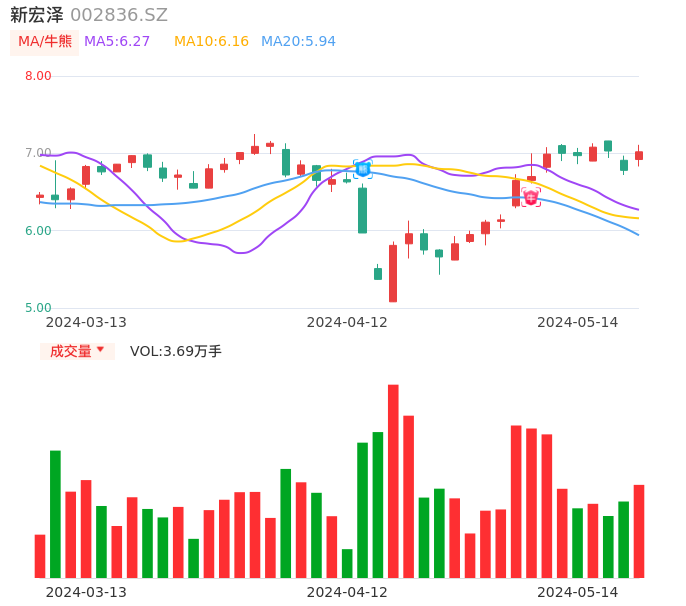Click the stock code 002836.SZ
This screenshot has width=686, height=606.
click(x=119, y=15)
